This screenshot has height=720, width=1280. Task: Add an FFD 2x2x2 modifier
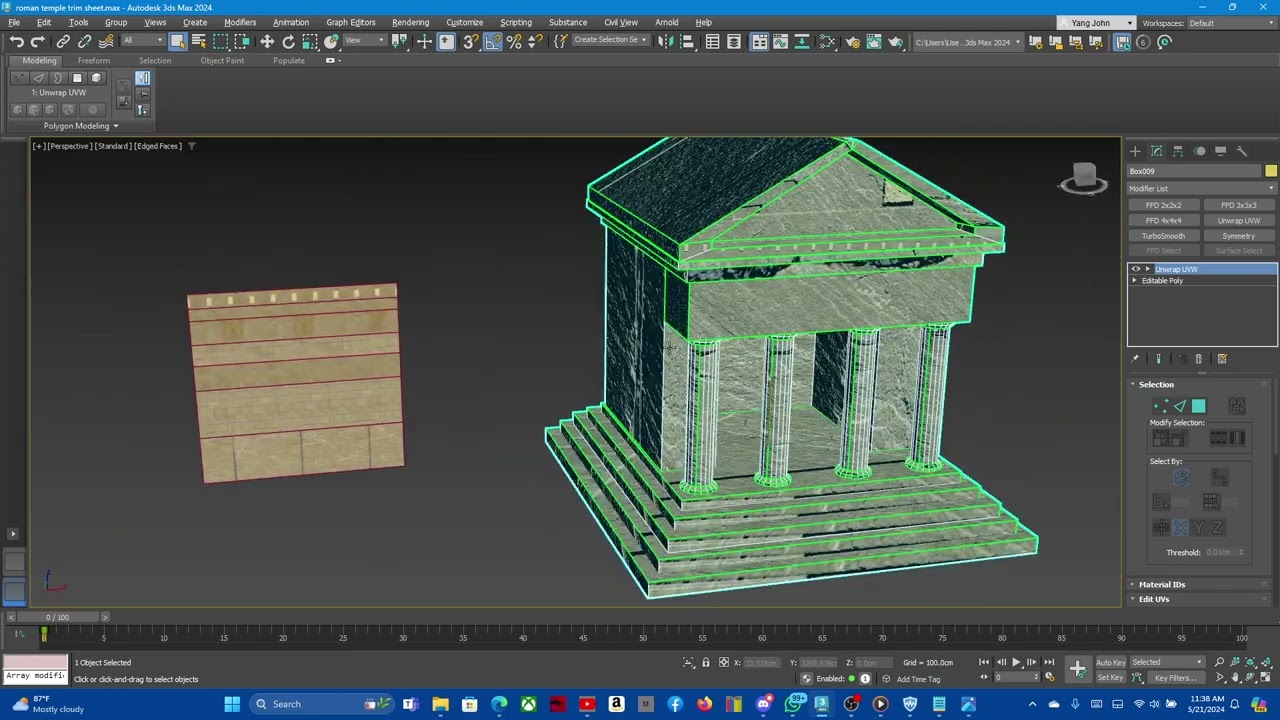(x=1163, y=205)
